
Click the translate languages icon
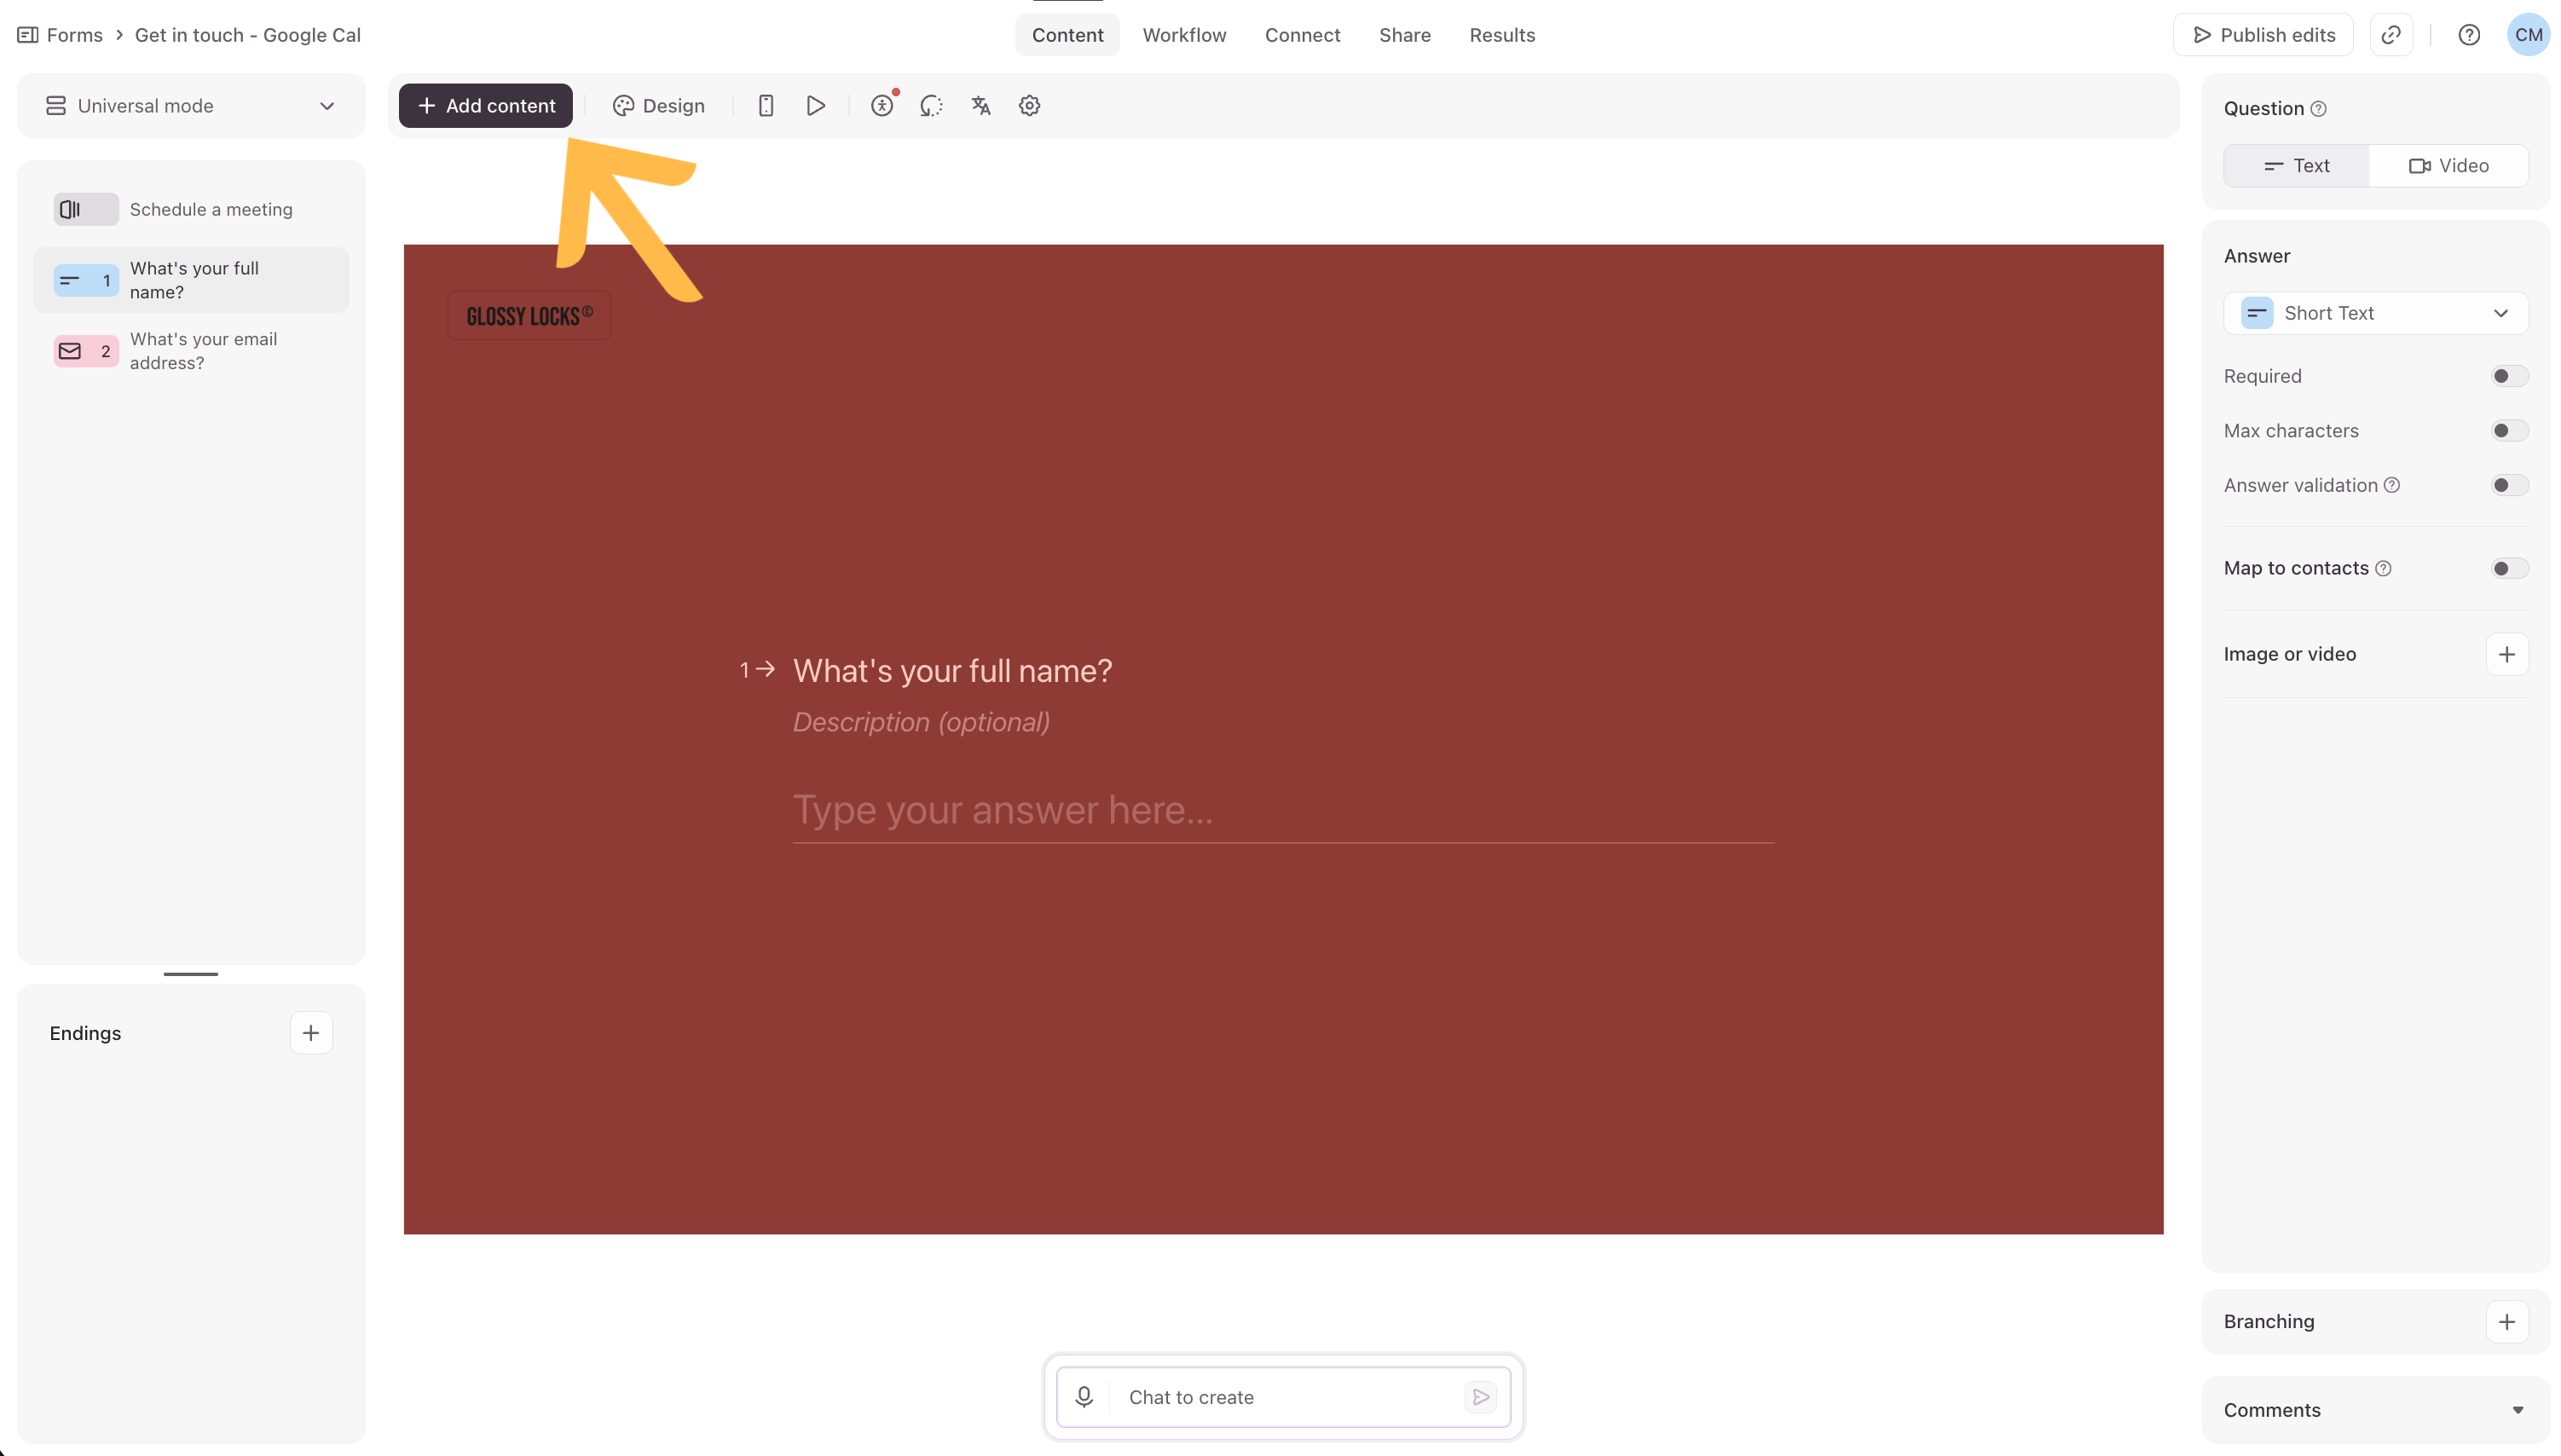[x=980, y=106]
